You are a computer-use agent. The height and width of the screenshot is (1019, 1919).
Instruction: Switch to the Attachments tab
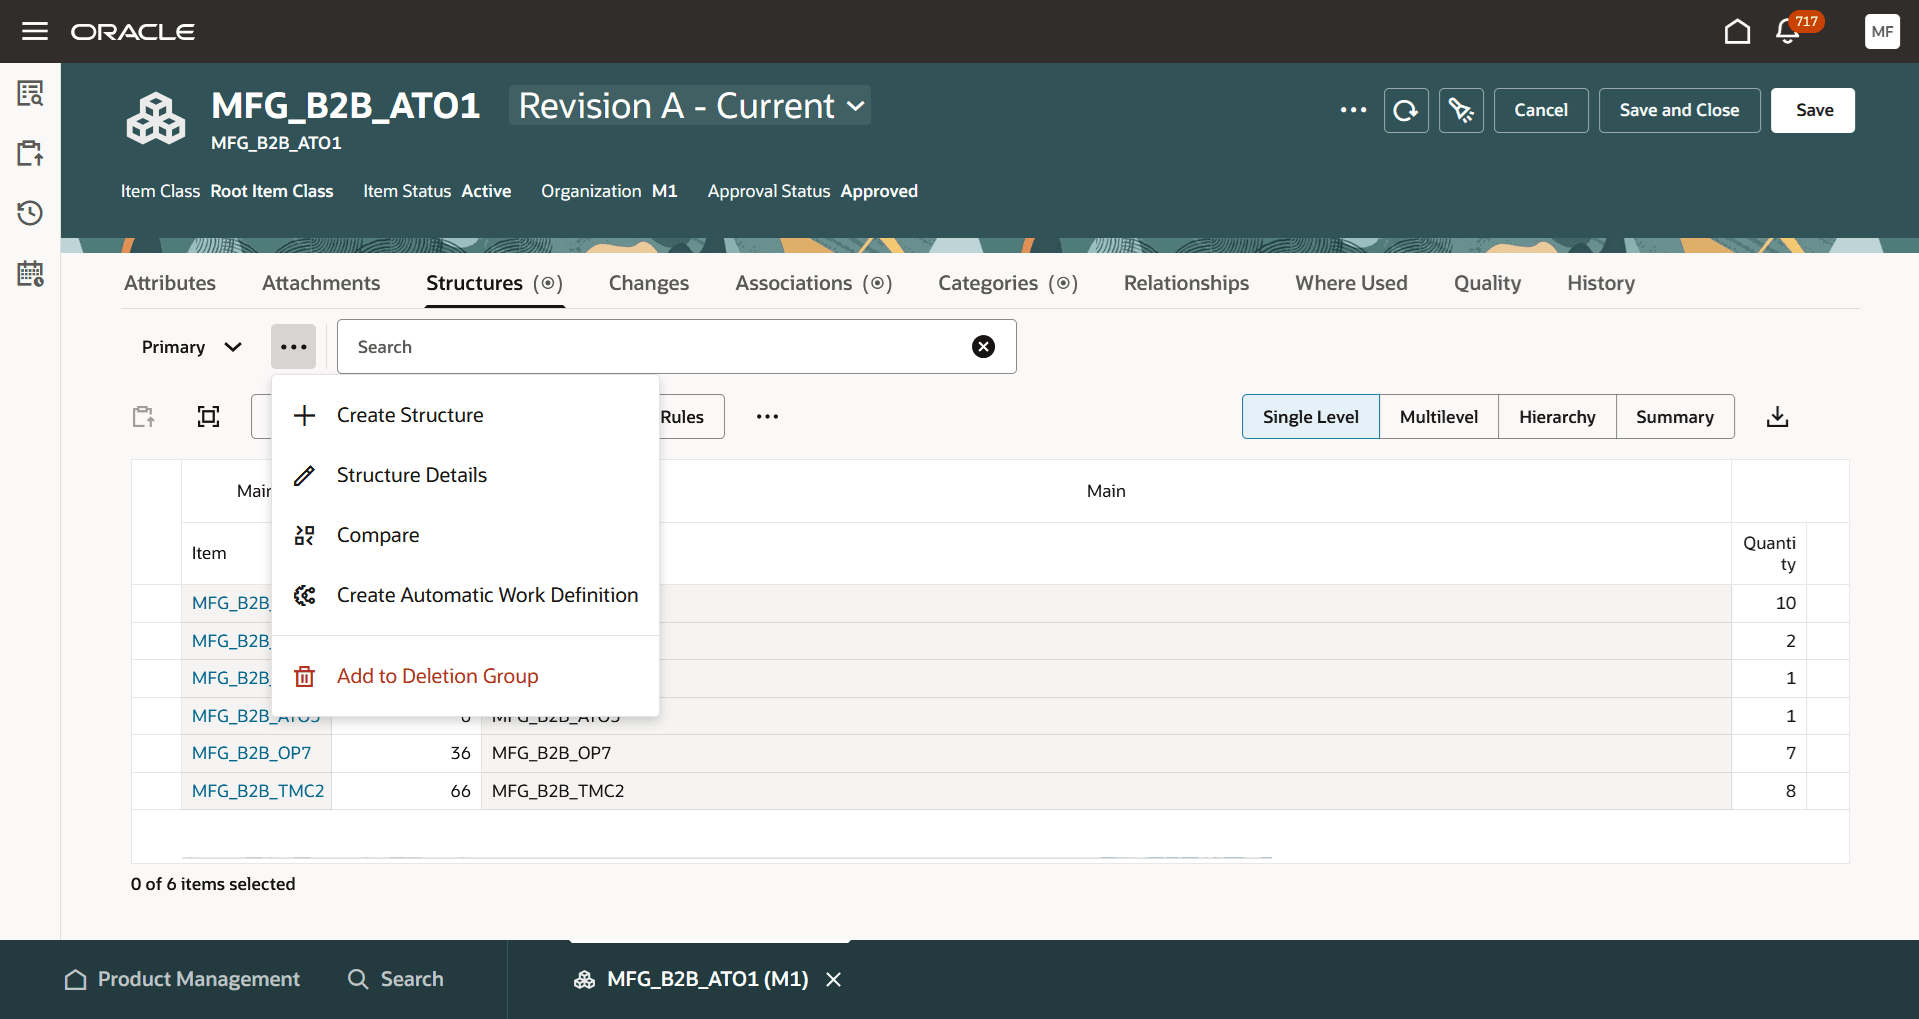(x=321, y=283)
